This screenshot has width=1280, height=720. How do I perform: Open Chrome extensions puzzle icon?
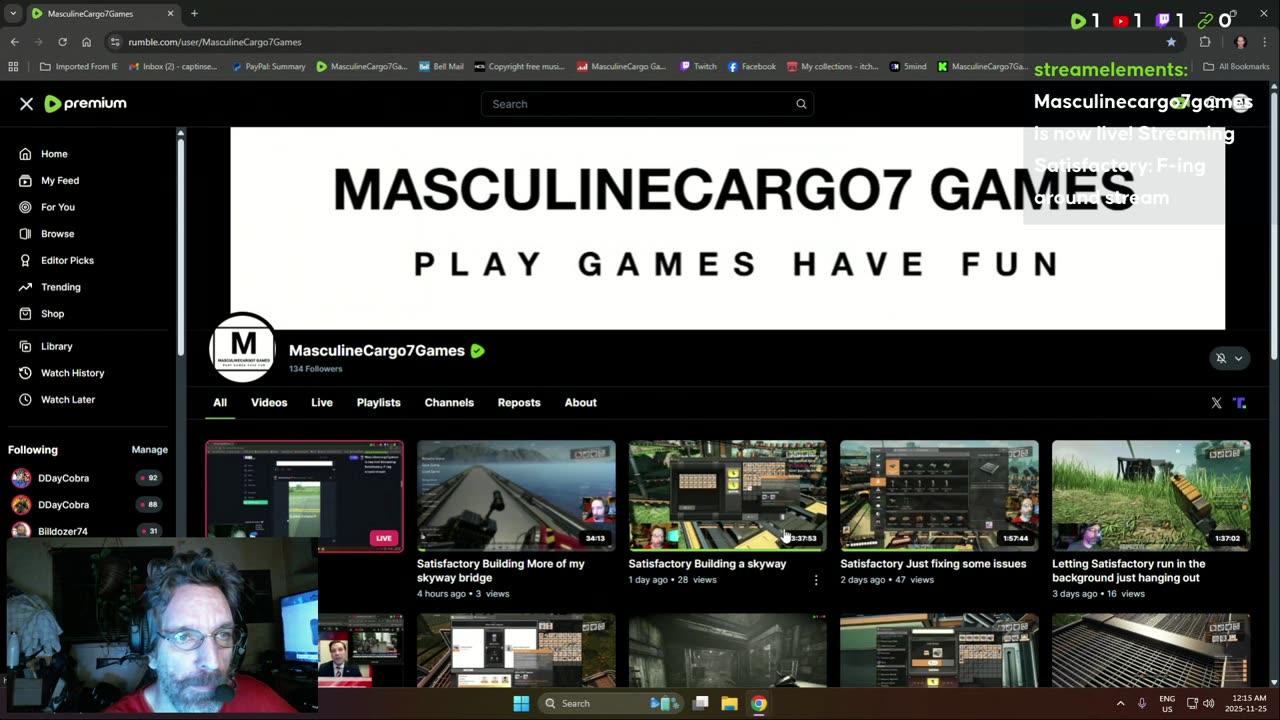1205,42
